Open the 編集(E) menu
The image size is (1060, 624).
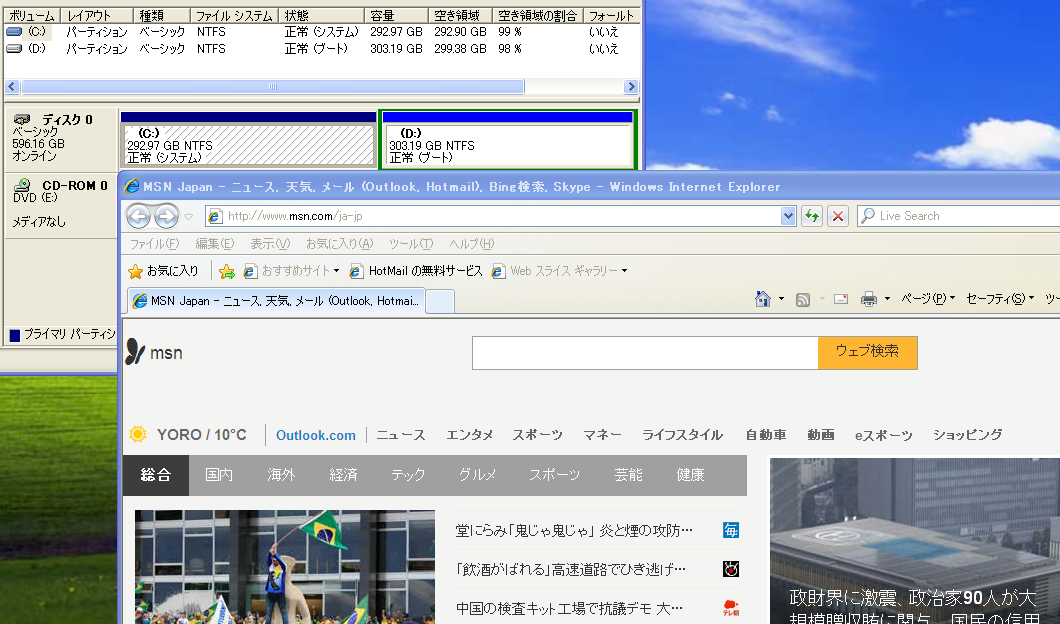[x=214, y=244]
